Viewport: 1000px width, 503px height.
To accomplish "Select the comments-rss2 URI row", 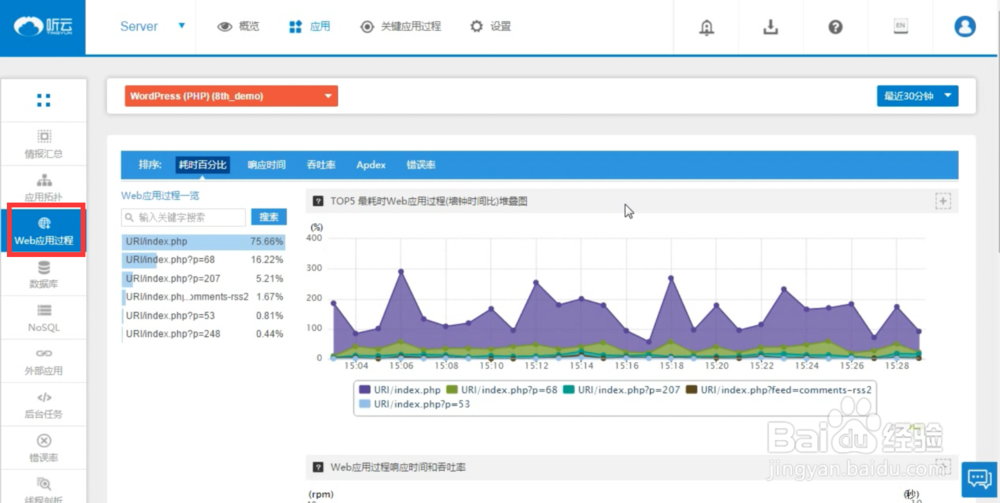I will point(203,297).
